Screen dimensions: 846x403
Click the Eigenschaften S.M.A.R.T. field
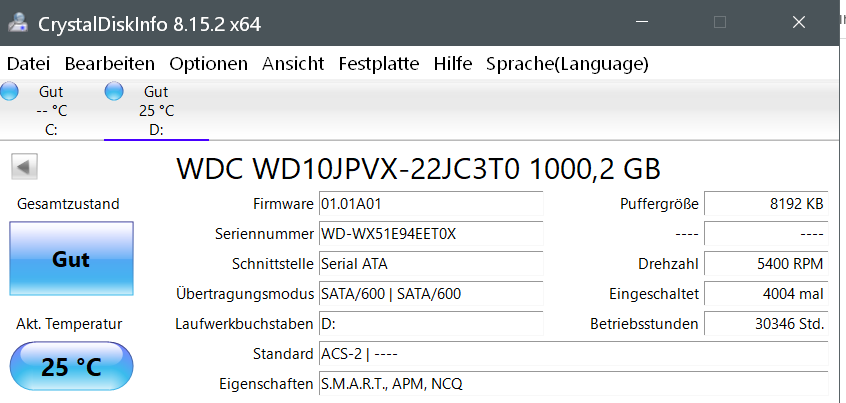click(572, 384)
